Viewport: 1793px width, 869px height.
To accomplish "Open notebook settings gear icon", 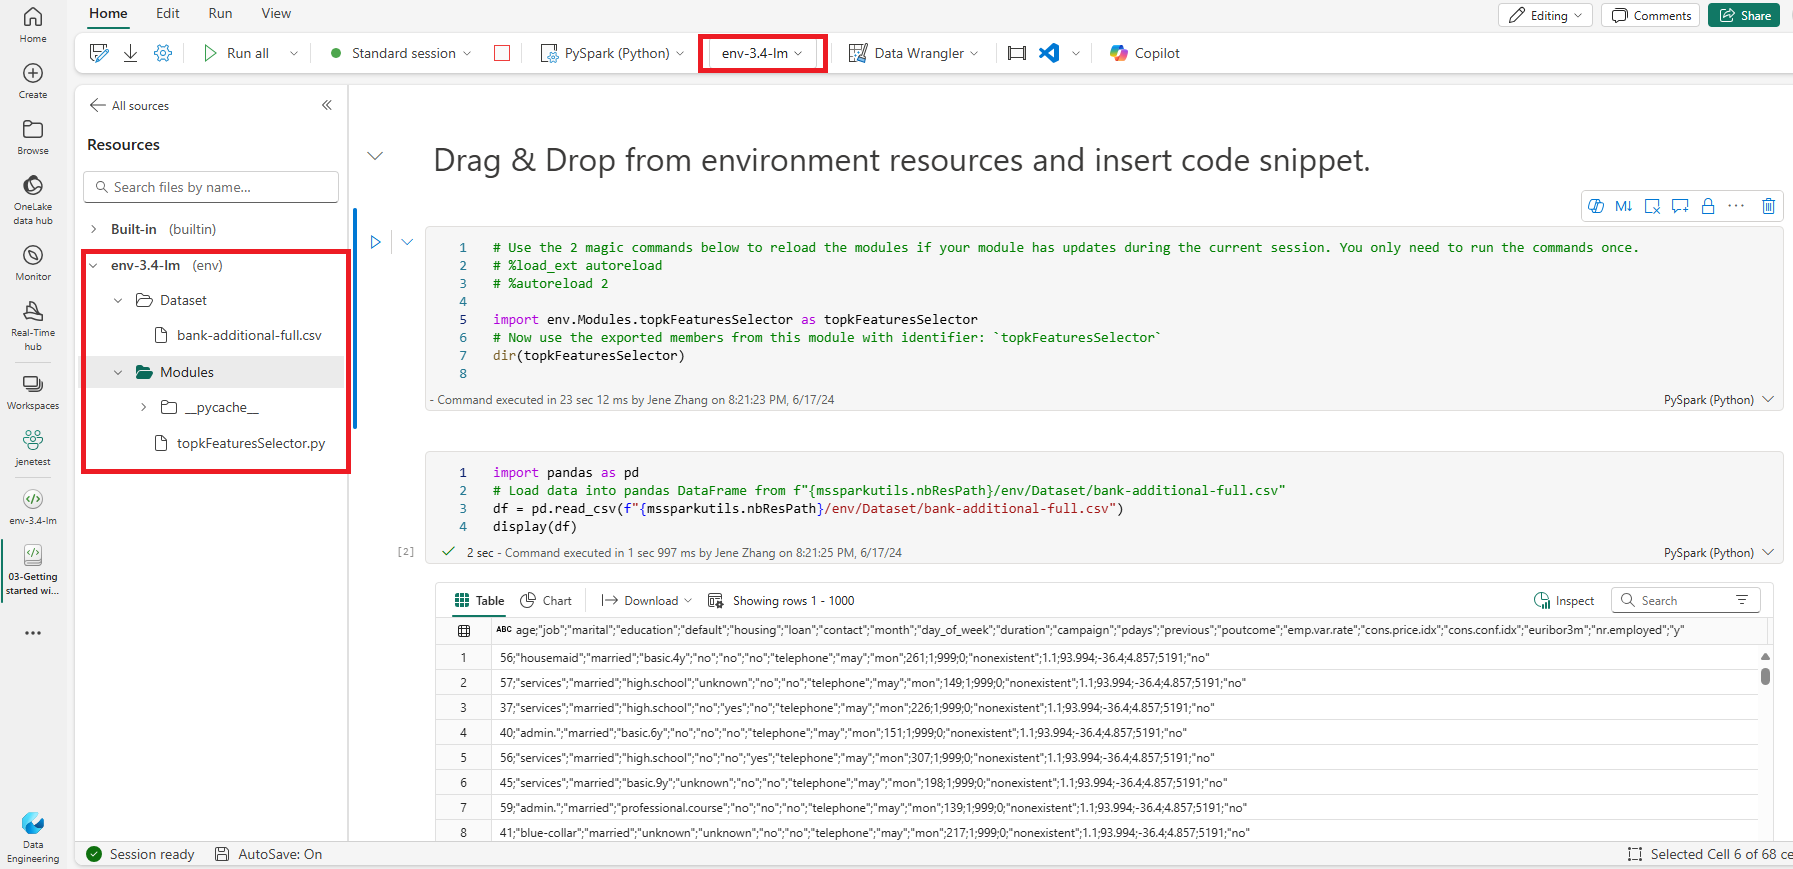I will pos(163,53).
